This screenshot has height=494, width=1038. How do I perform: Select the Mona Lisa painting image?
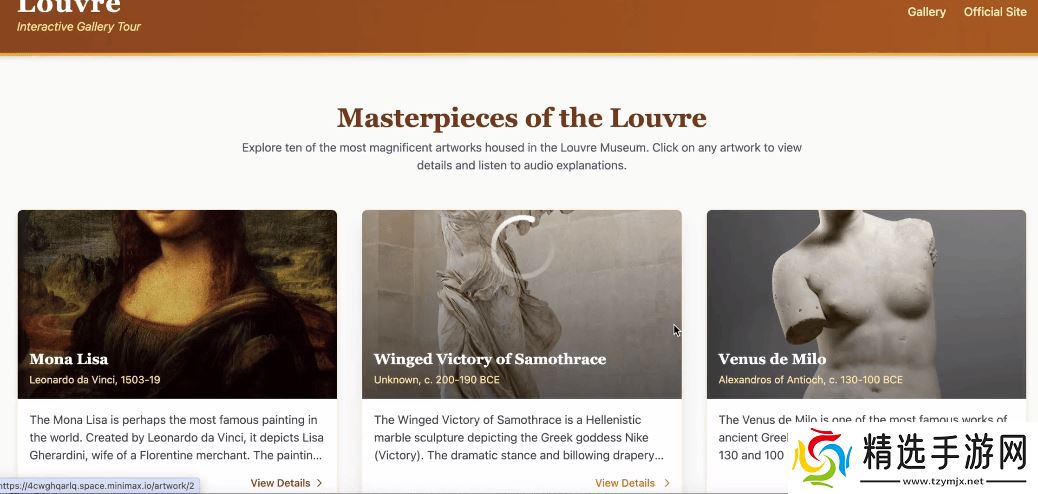[177, 304]
